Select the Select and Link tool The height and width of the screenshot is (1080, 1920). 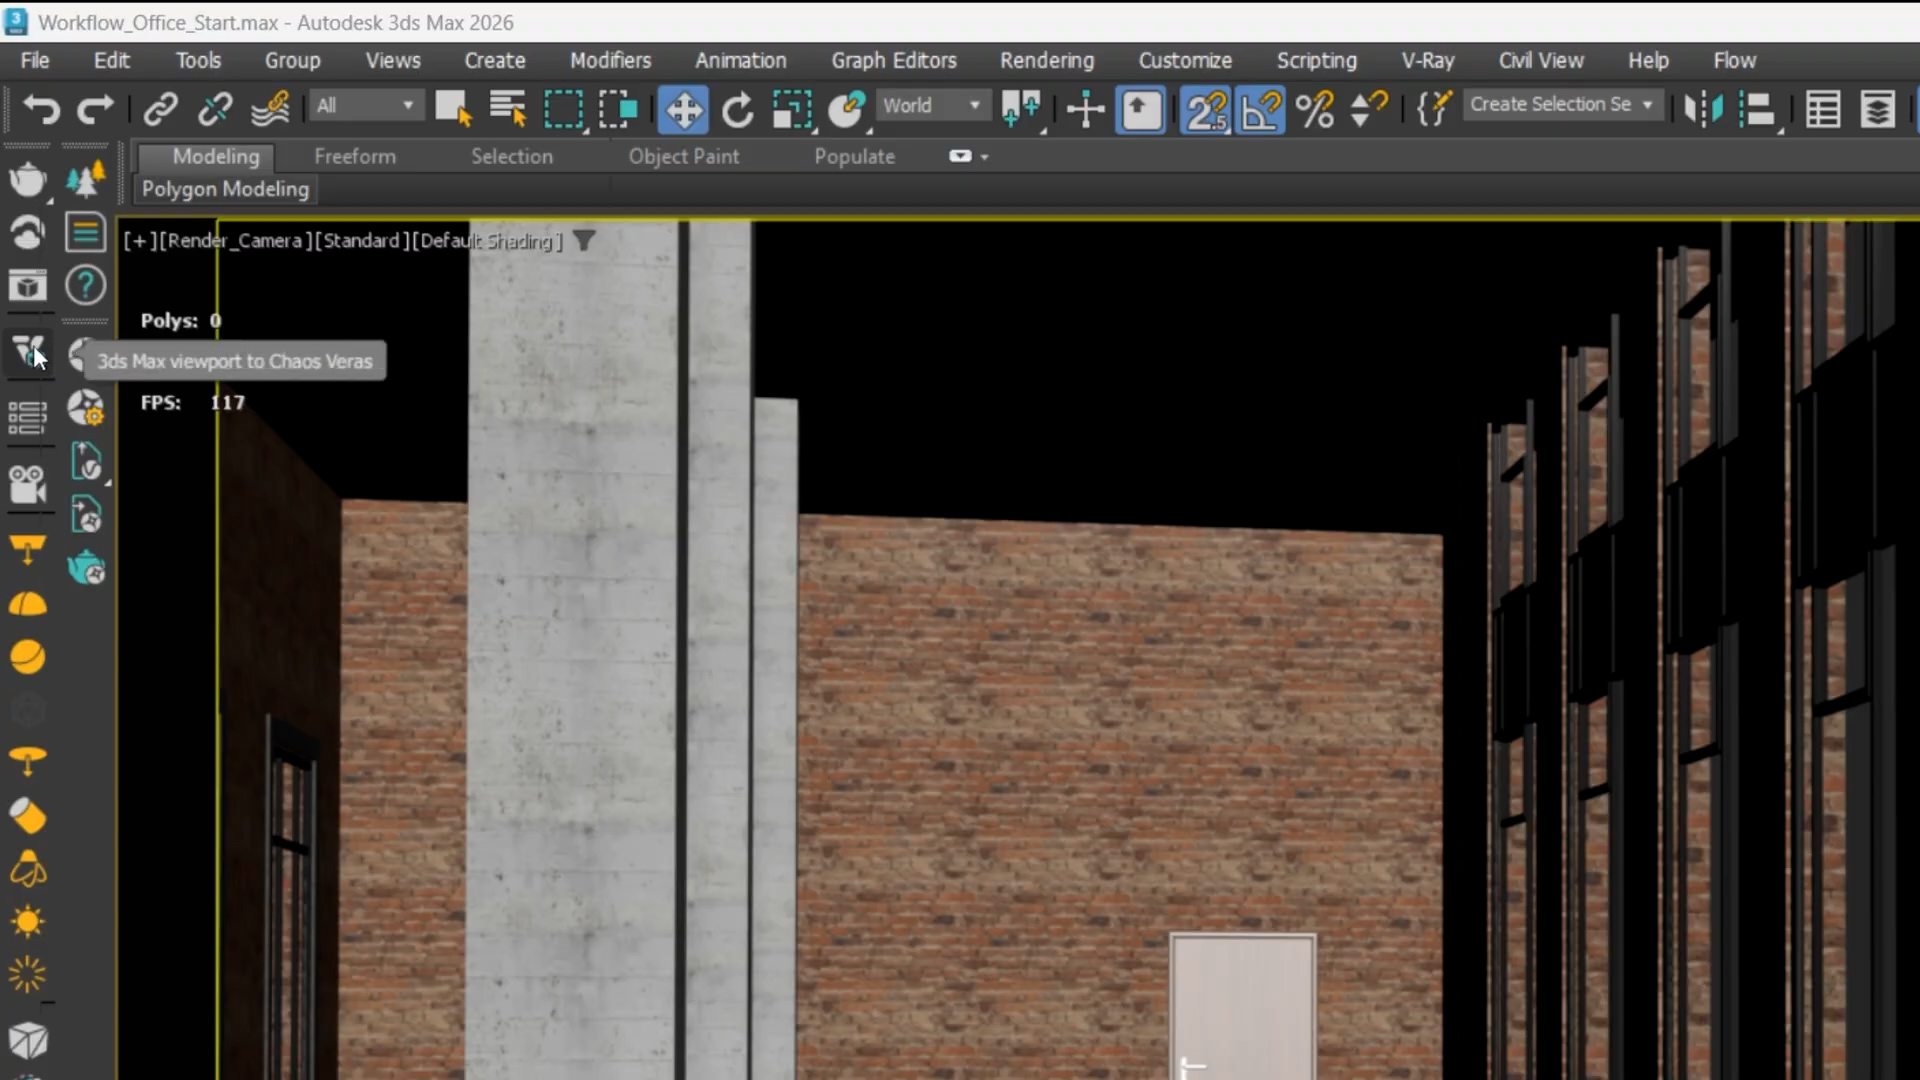point(160,108)
